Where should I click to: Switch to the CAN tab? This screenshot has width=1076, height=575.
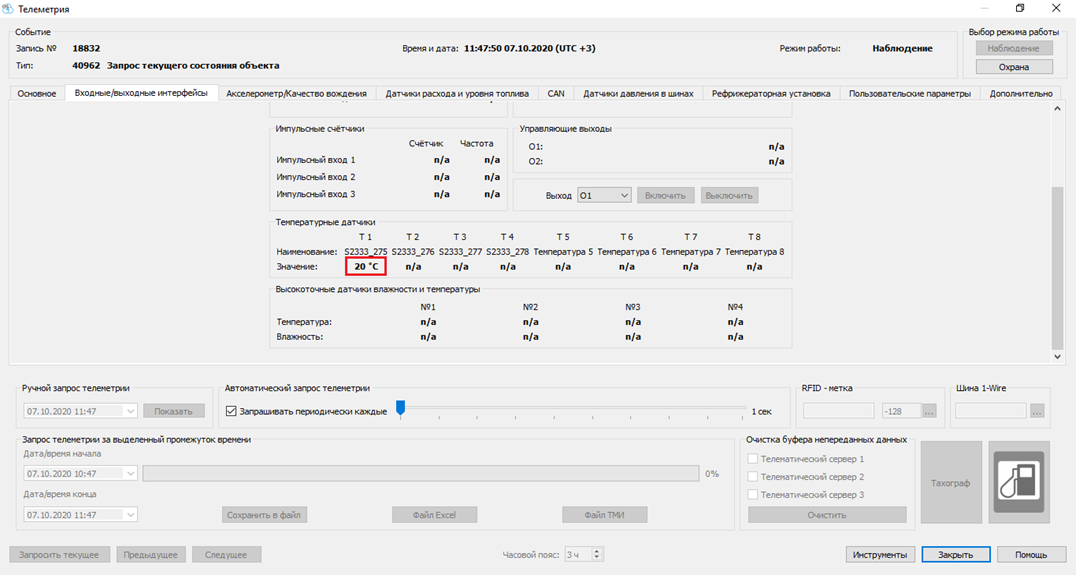click(556, 94)
